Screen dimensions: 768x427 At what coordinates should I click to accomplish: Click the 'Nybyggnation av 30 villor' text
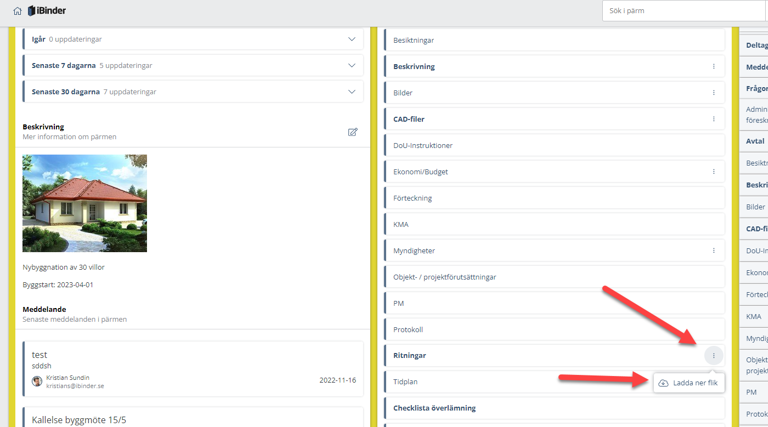[x=64, y=267]
